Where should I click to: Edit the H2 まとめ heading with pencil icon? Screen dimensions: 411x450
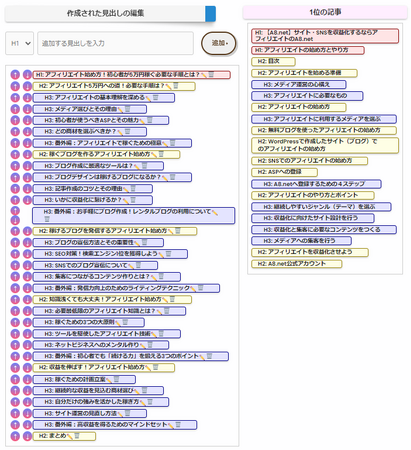70,436
